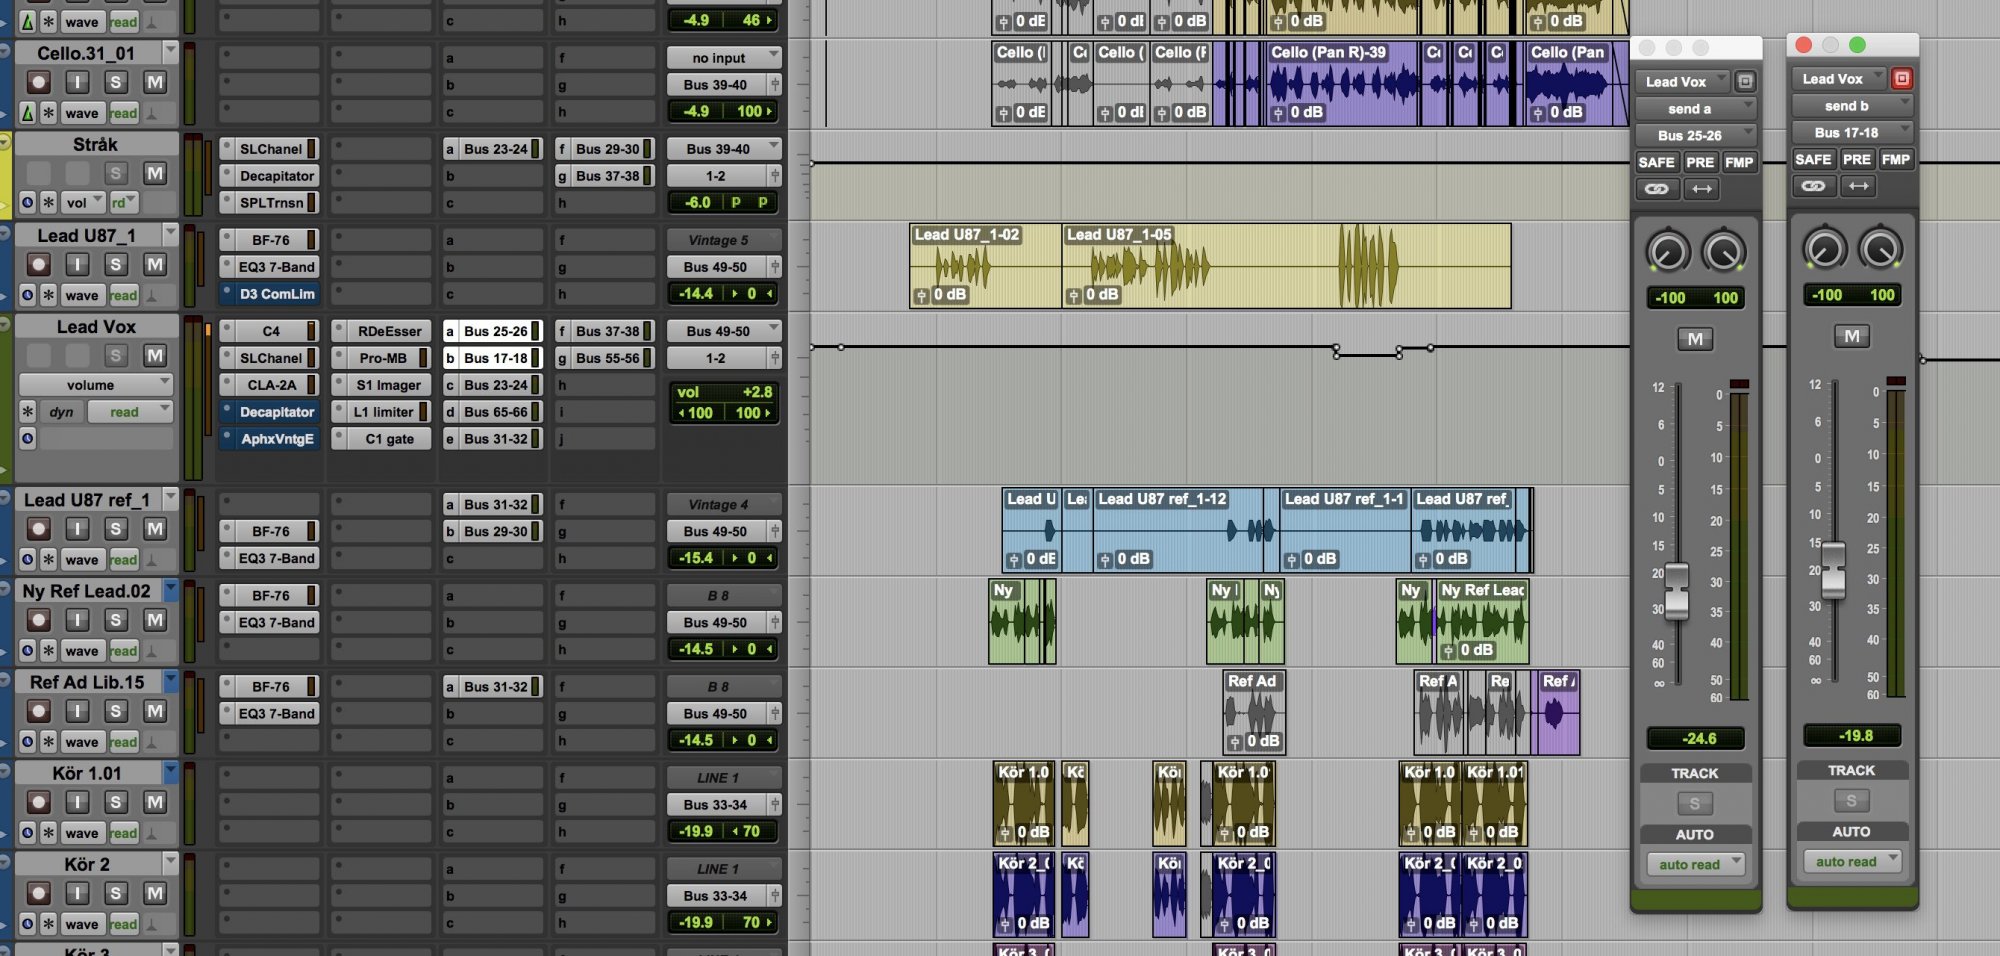Open the Decapitator insert on Lead Vox
Screen dimensions: 2000x956
pyautogui.click(x=276, y=412)
